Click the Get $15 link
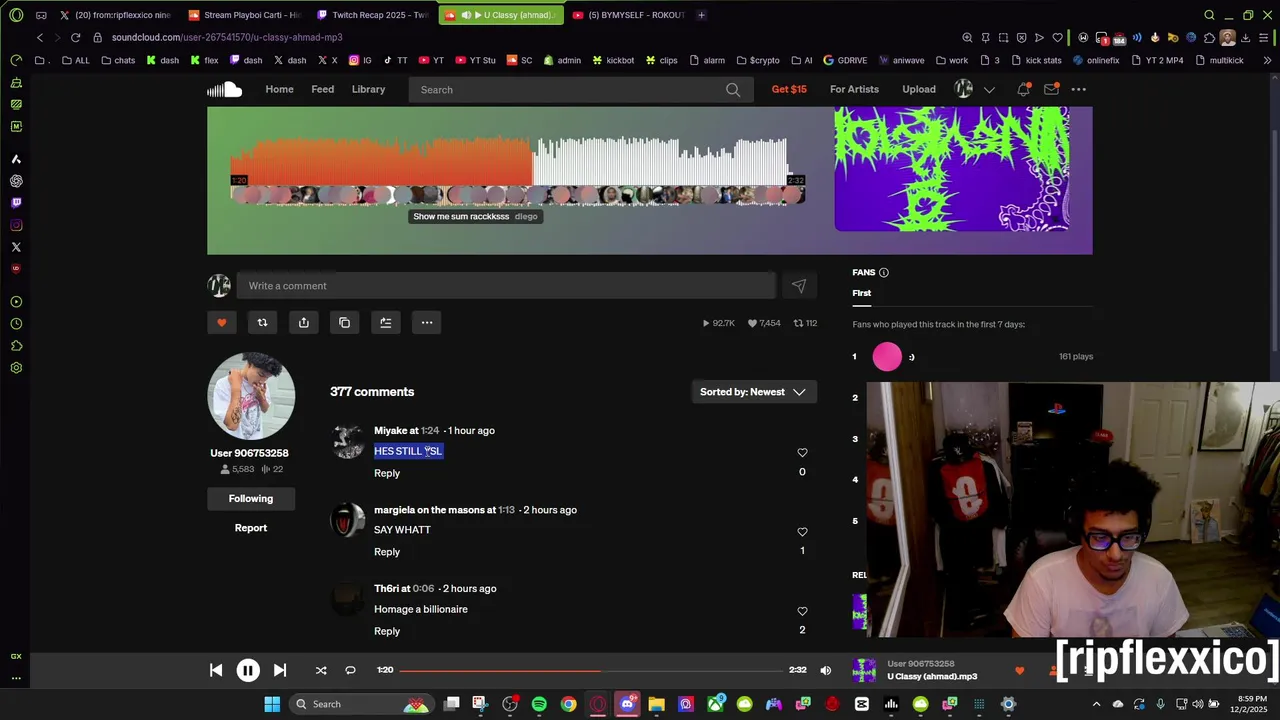The image size is (1280, 720). point(789,89)
